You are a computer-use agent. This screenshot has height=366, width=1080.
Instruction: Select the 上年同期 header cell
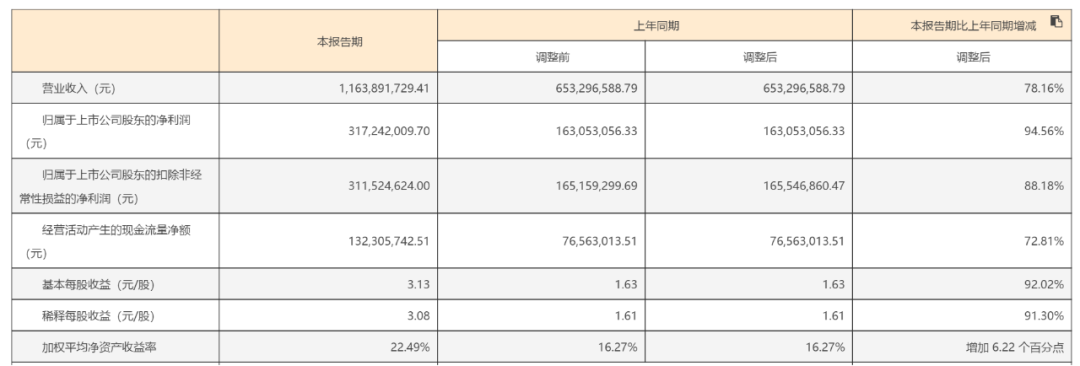[645, 26]
